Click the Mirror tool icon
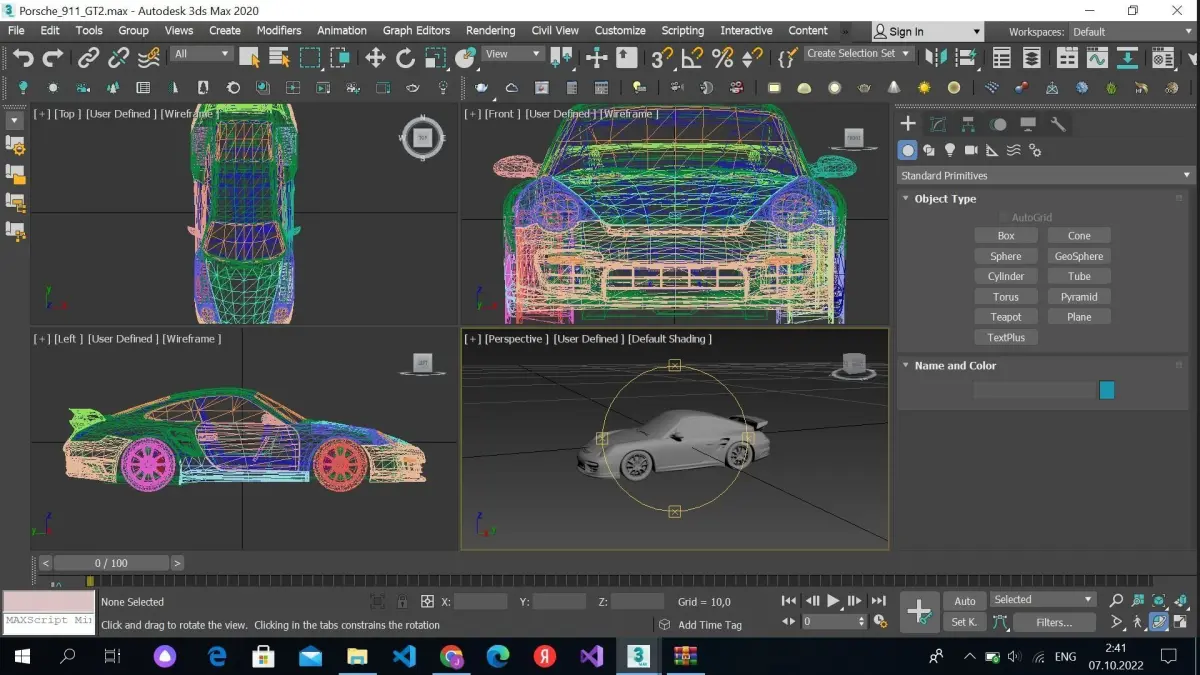This screenshot has height=675, width=1200. click(935, 58)
